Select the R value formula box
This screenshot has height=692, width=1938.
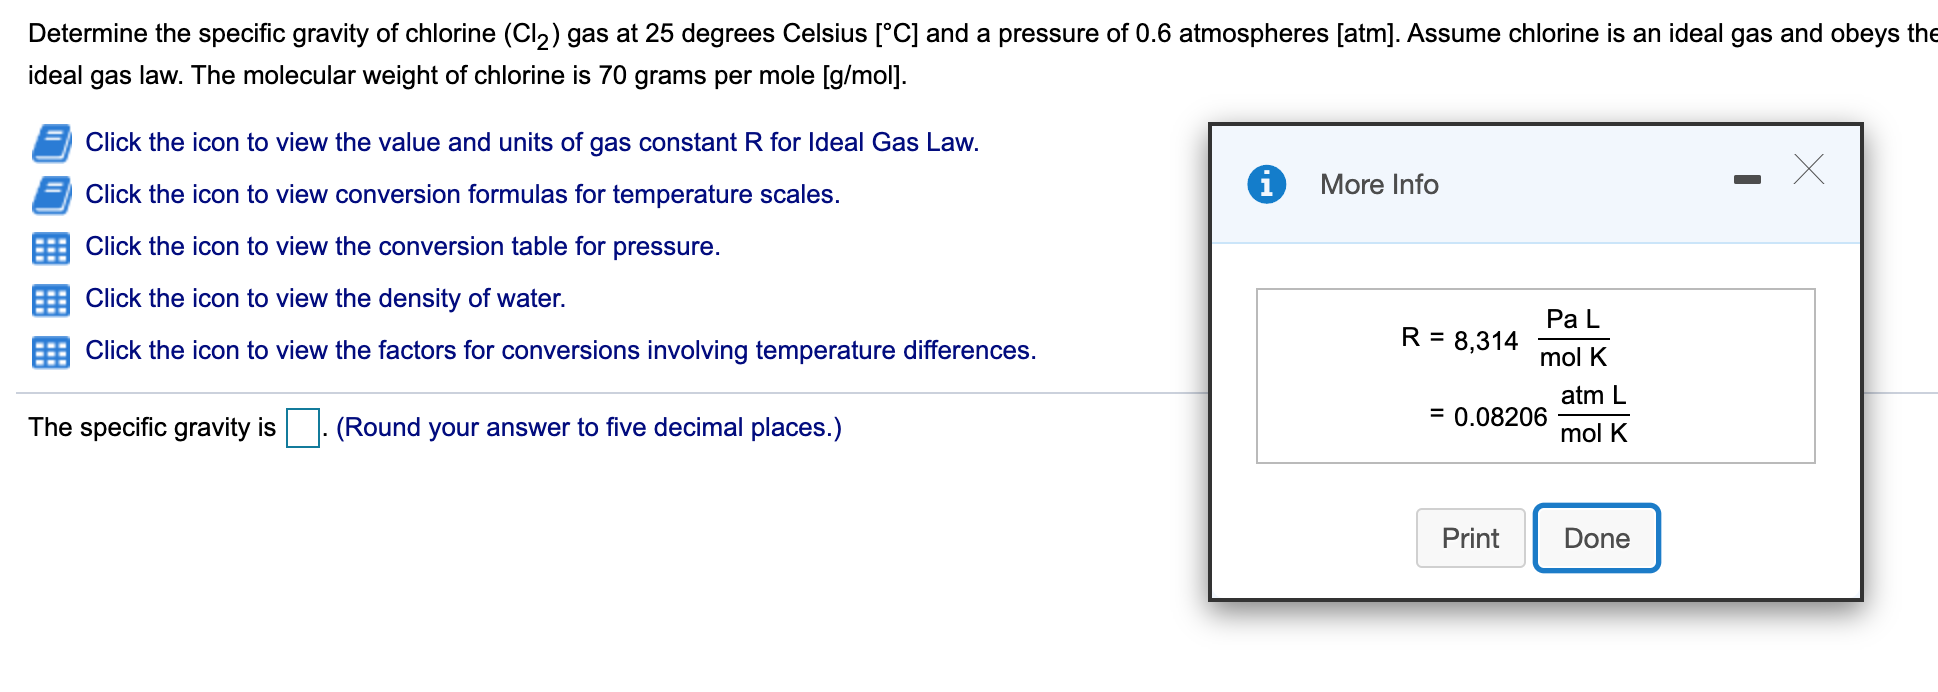[1535, 375]
